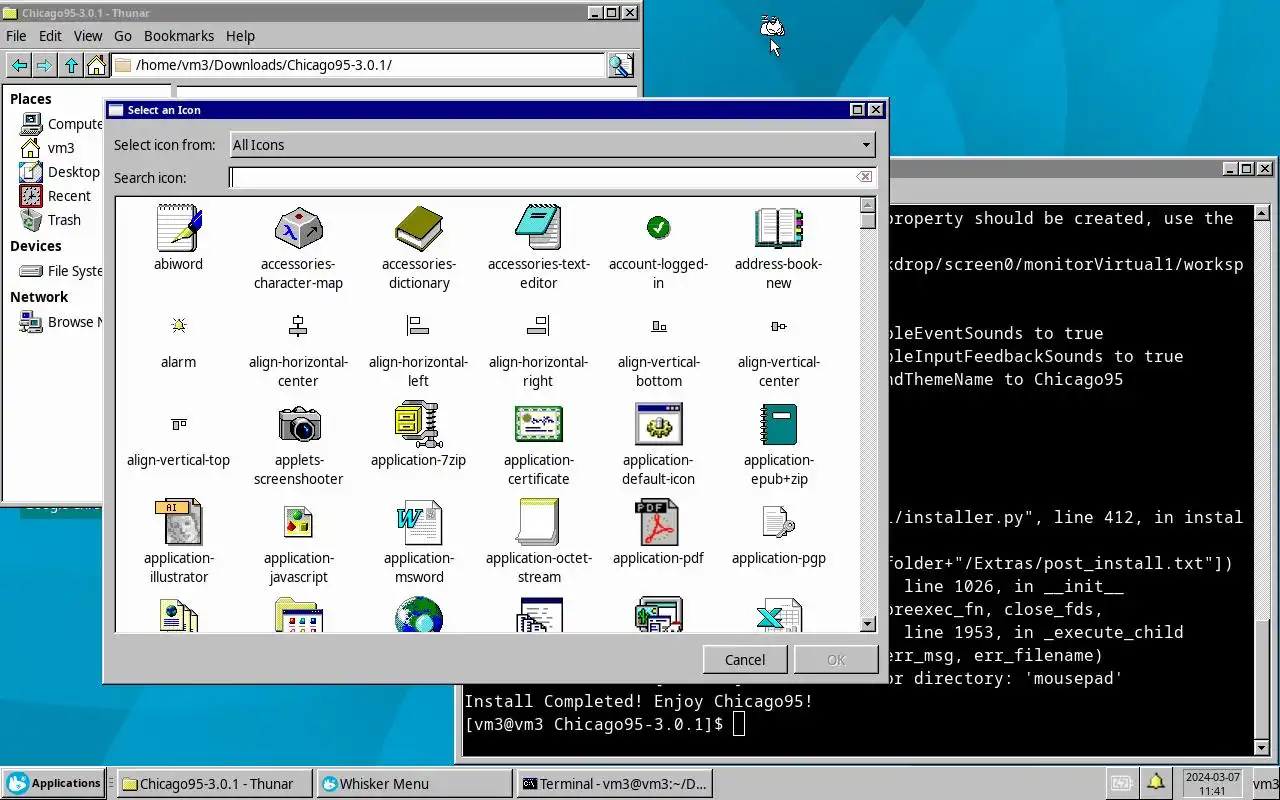Open the Edit menu in Thunar
The height and width of the screenshot is (800, 1280).
coord(50,35)
